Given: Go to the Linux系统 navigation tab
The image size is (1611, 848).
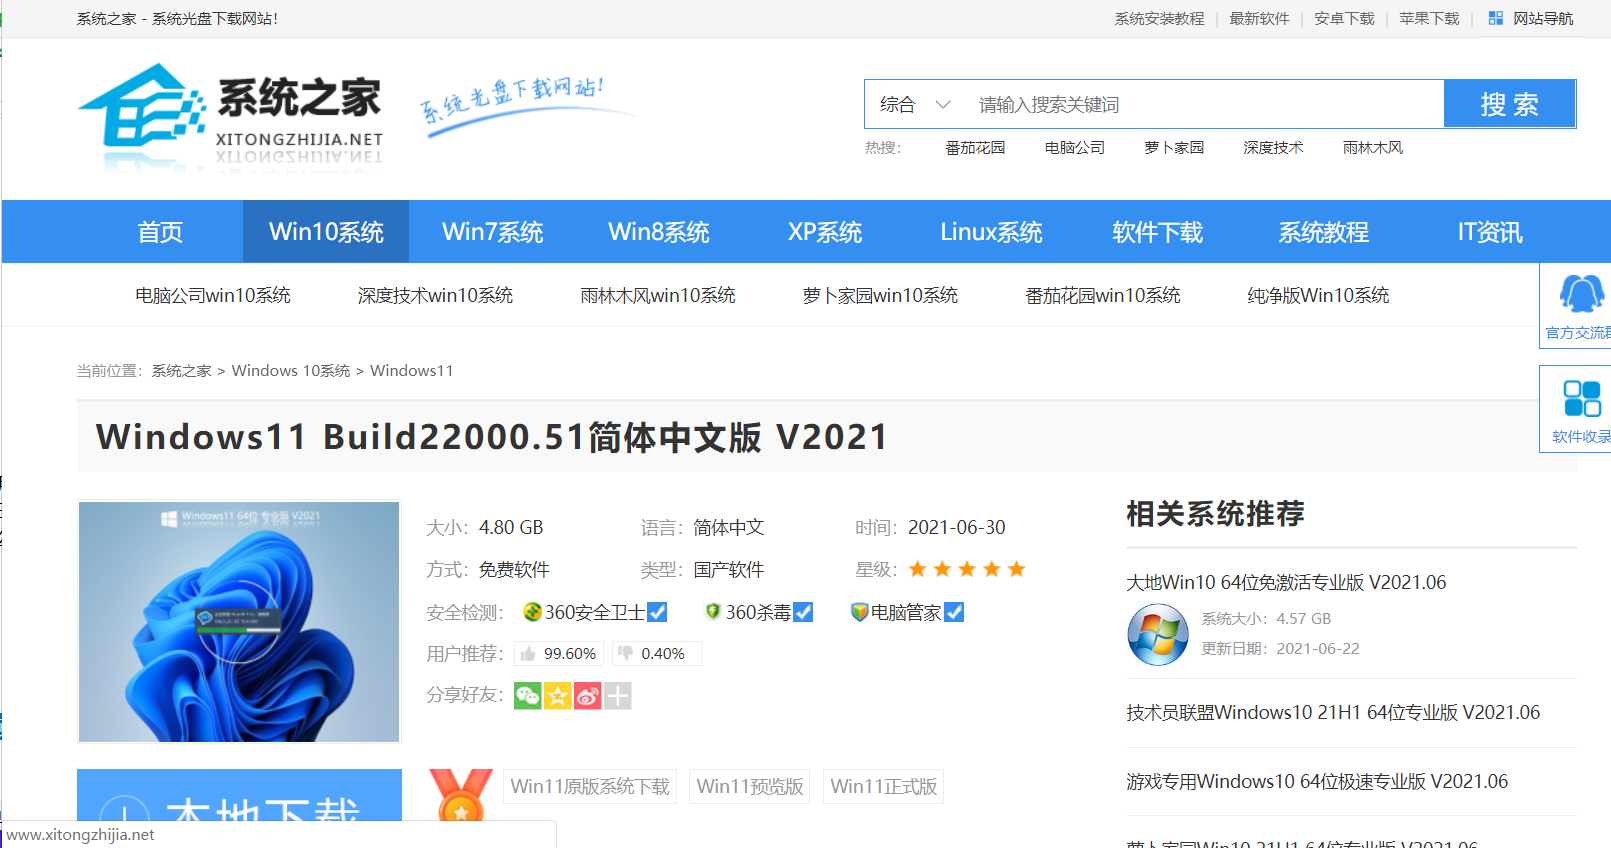Looking at the screenshot, I should [x=991, y=232].
